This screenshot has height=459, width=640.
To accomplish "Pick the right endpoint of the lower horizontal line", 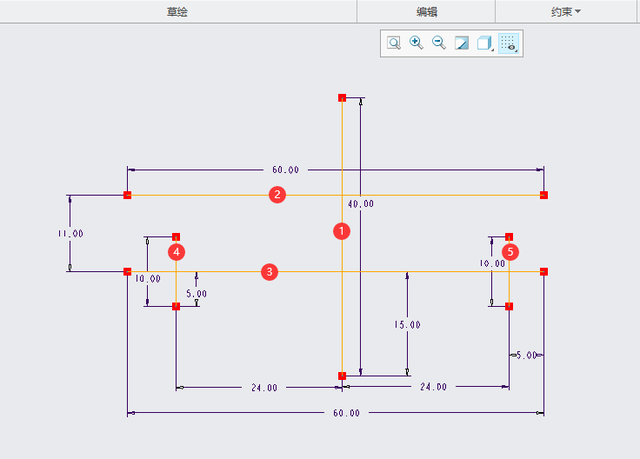I will click(x=544, y=271).
